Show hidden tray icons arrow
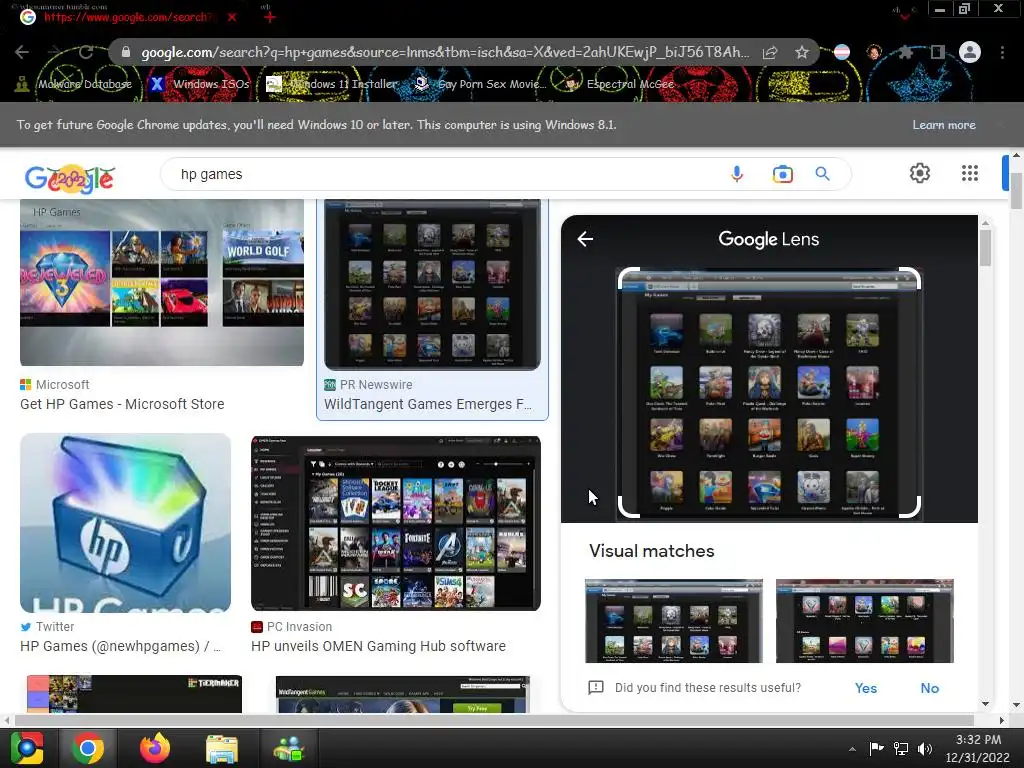Image resolution: width=1024 pixels, height=768 pixels. [x=852, y=749]
